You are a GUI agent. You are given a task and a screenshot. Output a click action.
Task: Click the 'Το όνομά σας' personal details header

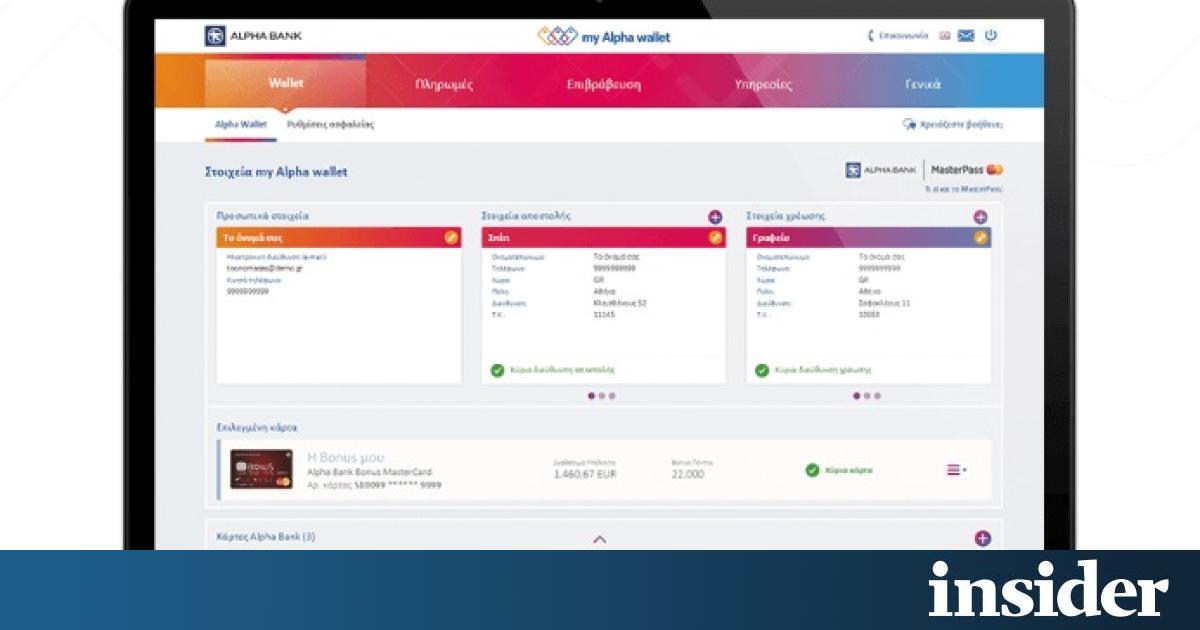tap(339, 238)
